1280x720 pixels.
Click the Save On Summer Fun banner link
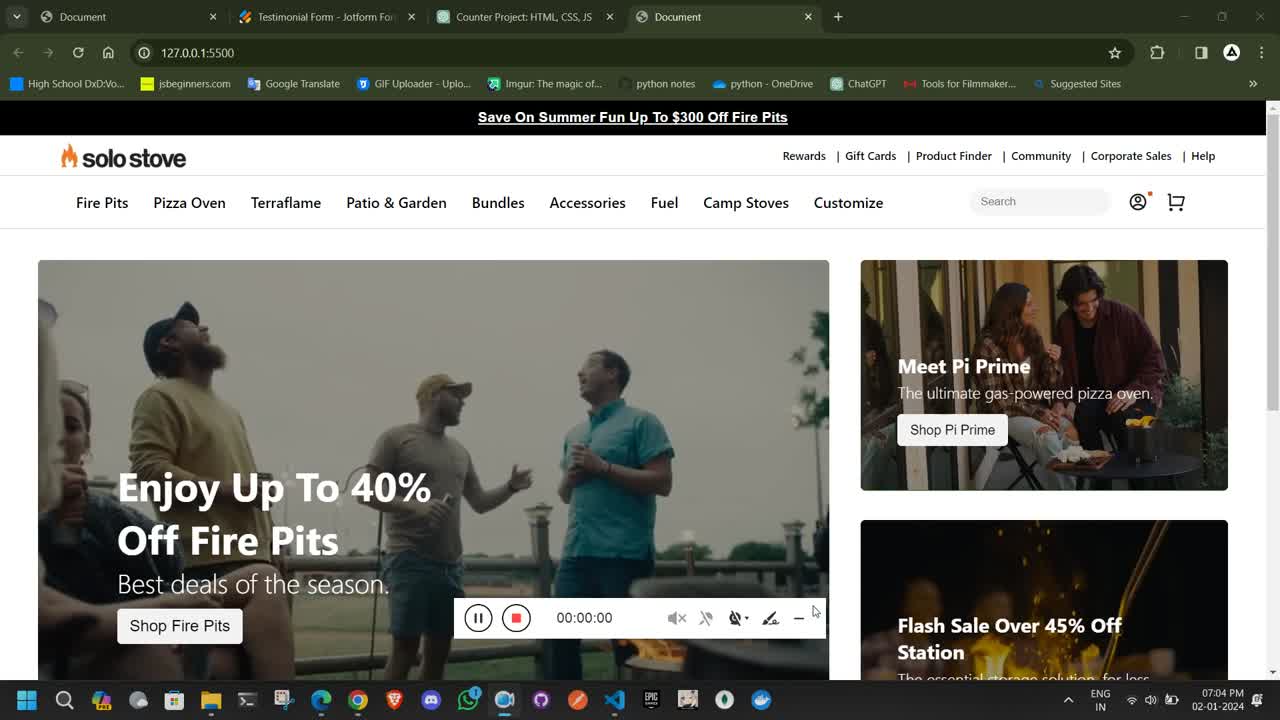point(633,117)
